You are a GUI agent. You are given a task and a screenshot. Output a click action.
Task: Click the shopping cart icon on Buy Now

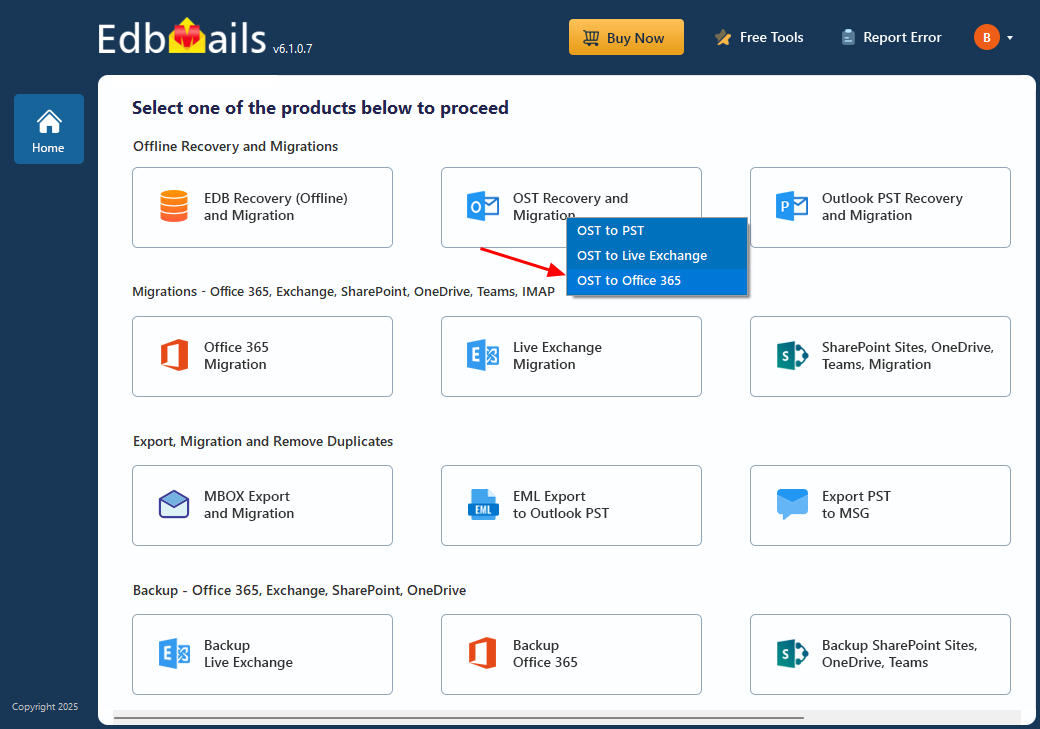pos(590,38)
